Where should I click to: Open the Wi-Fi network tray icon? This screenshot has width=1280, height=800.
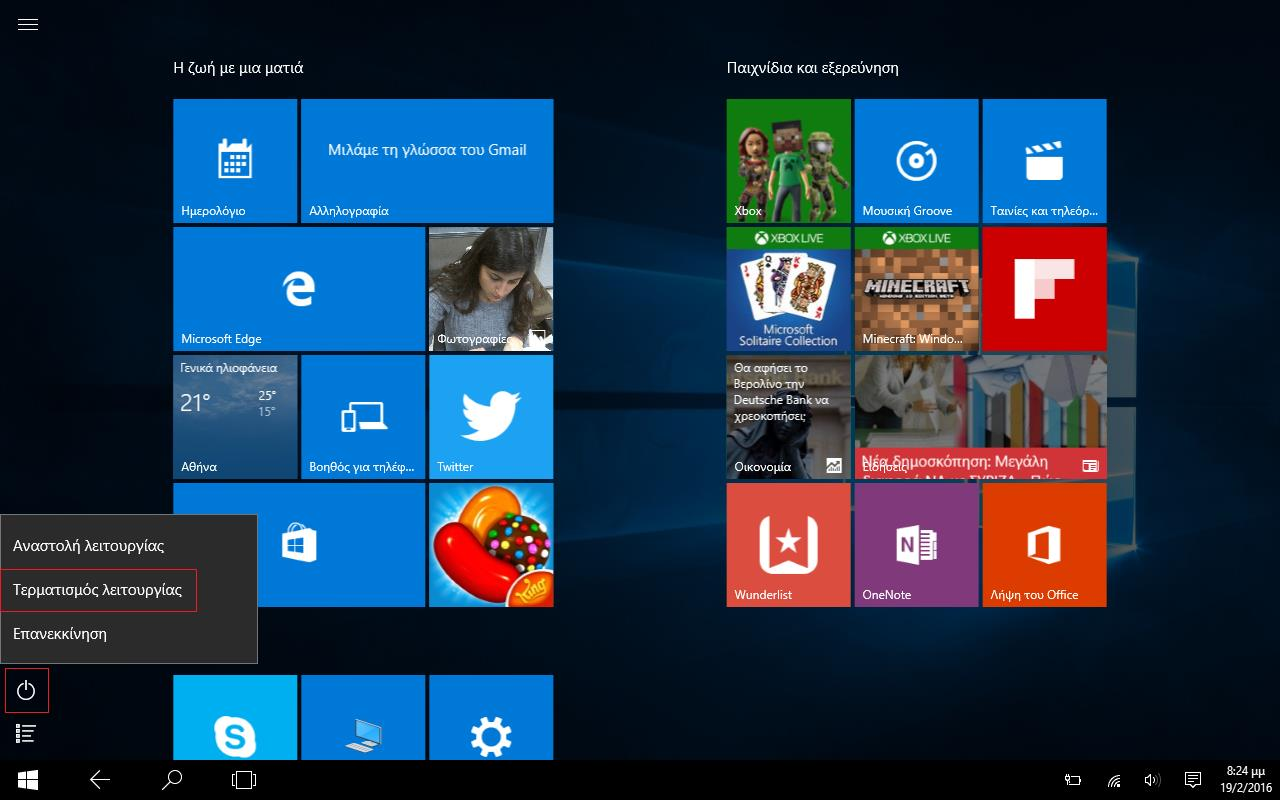tap(1114, 780)
